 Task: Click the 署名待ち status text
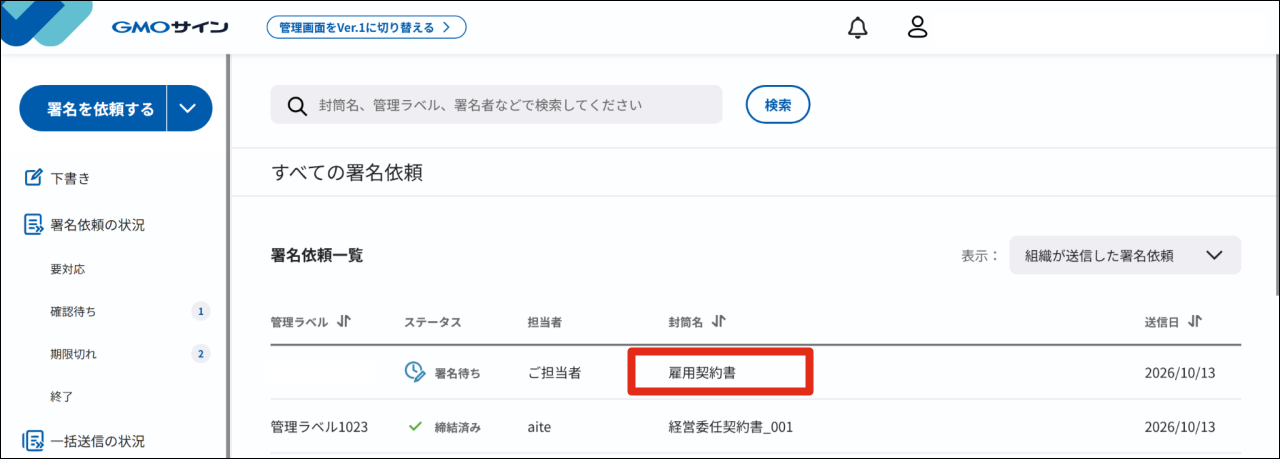(457, 373)
